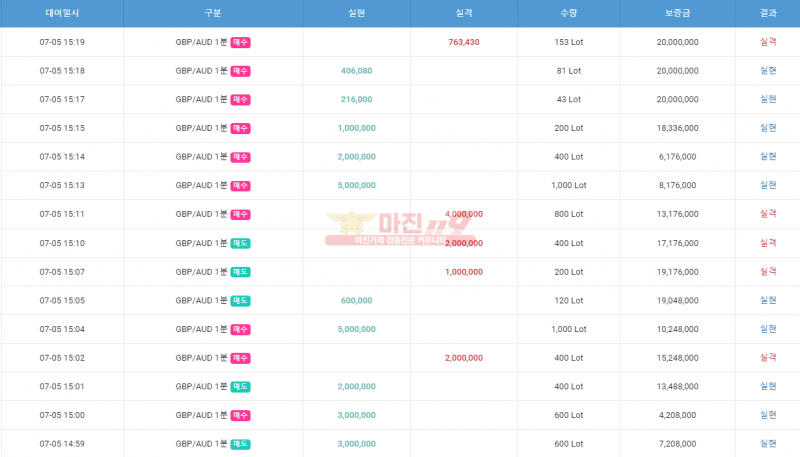Click the 매도 badge in the 15:10 row
Screen dimensions: 800x457
tap(240, 243)
